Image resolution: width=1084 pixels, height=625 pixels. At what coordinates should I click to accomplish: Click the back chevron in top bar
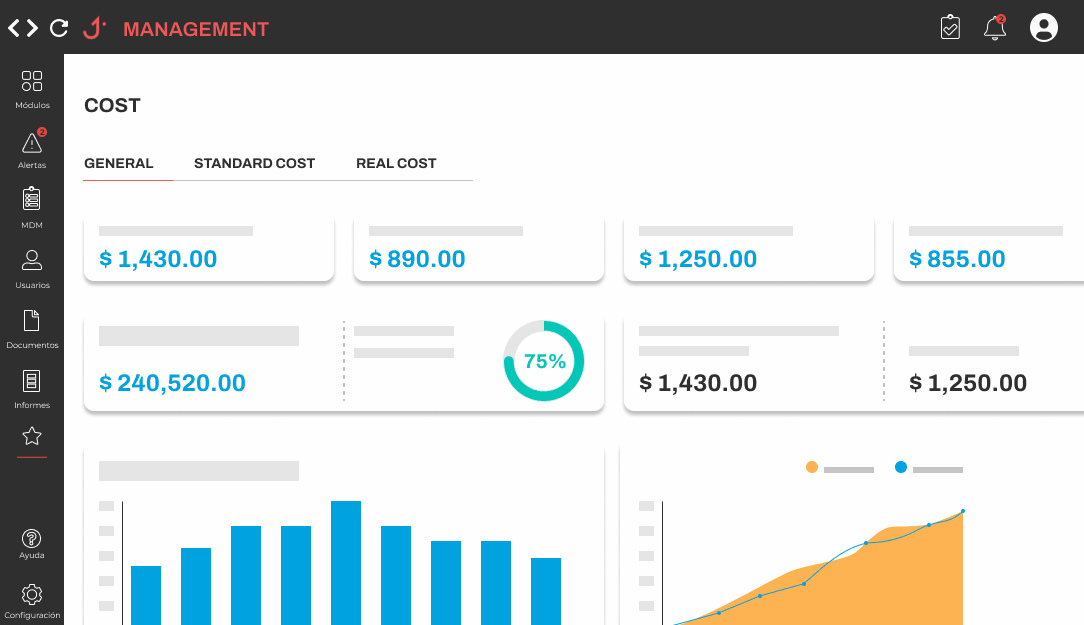[x=14, y=28]
